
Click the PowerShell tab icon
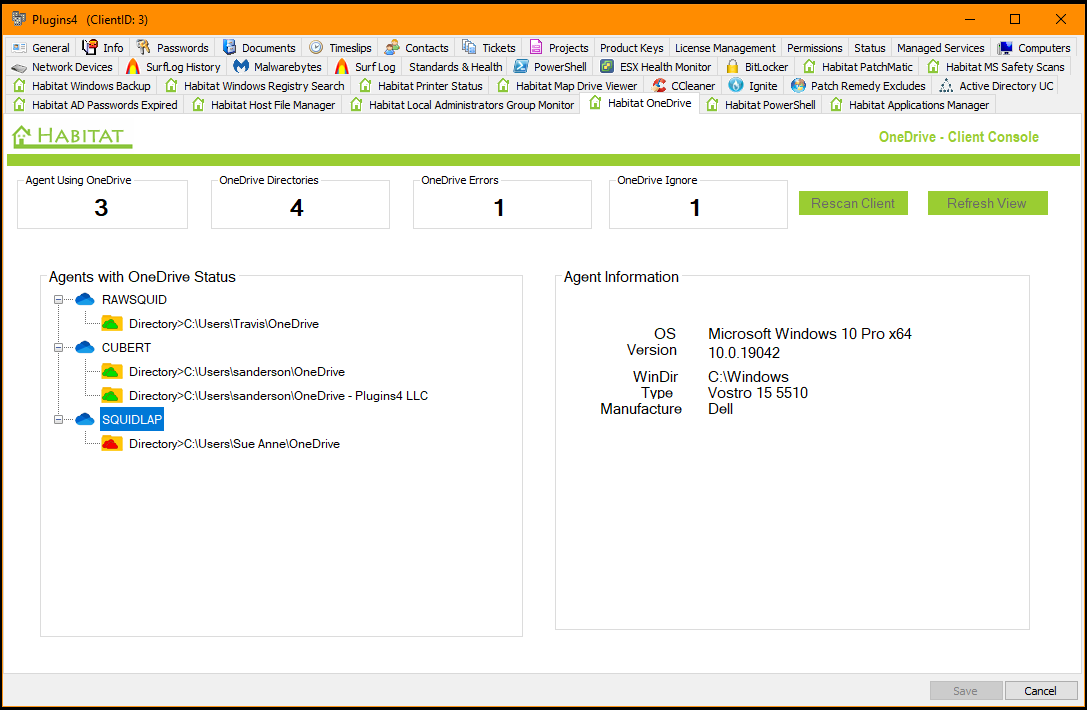point(521,67)
